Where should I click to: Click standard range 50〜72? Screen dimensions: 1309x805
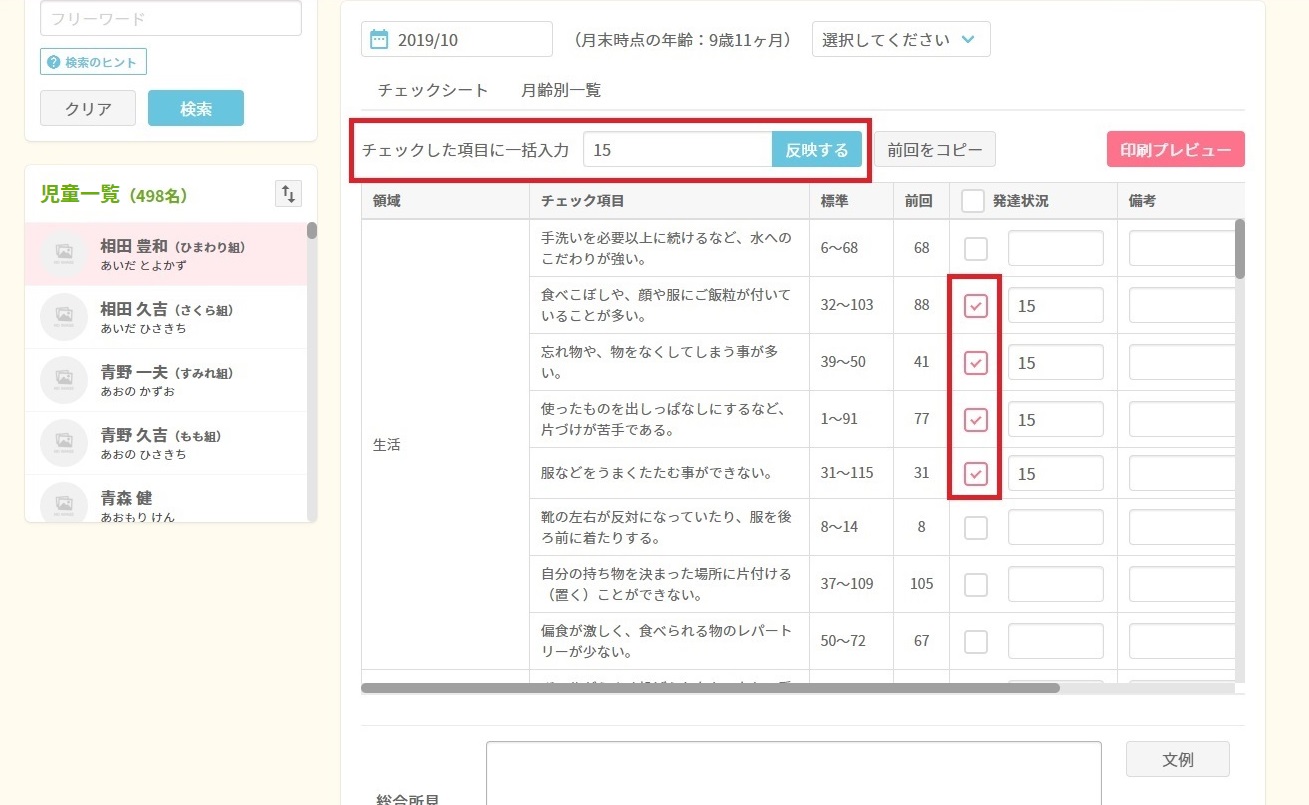tap(842, 641)
